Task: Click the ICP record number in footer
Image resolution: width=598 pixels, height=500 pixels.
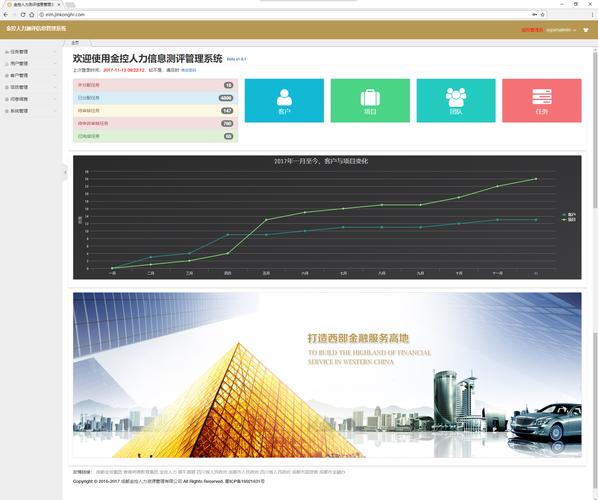Action: [244, 481]
